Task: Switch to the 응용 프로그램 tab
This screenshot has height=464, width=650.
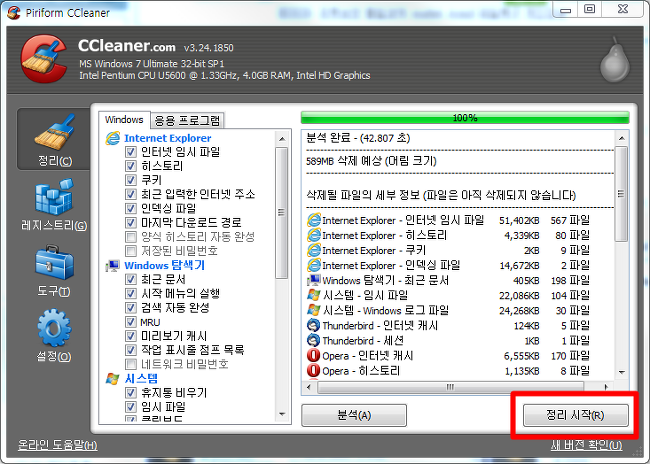Action: pyautogui.click(x=187, y=121)
